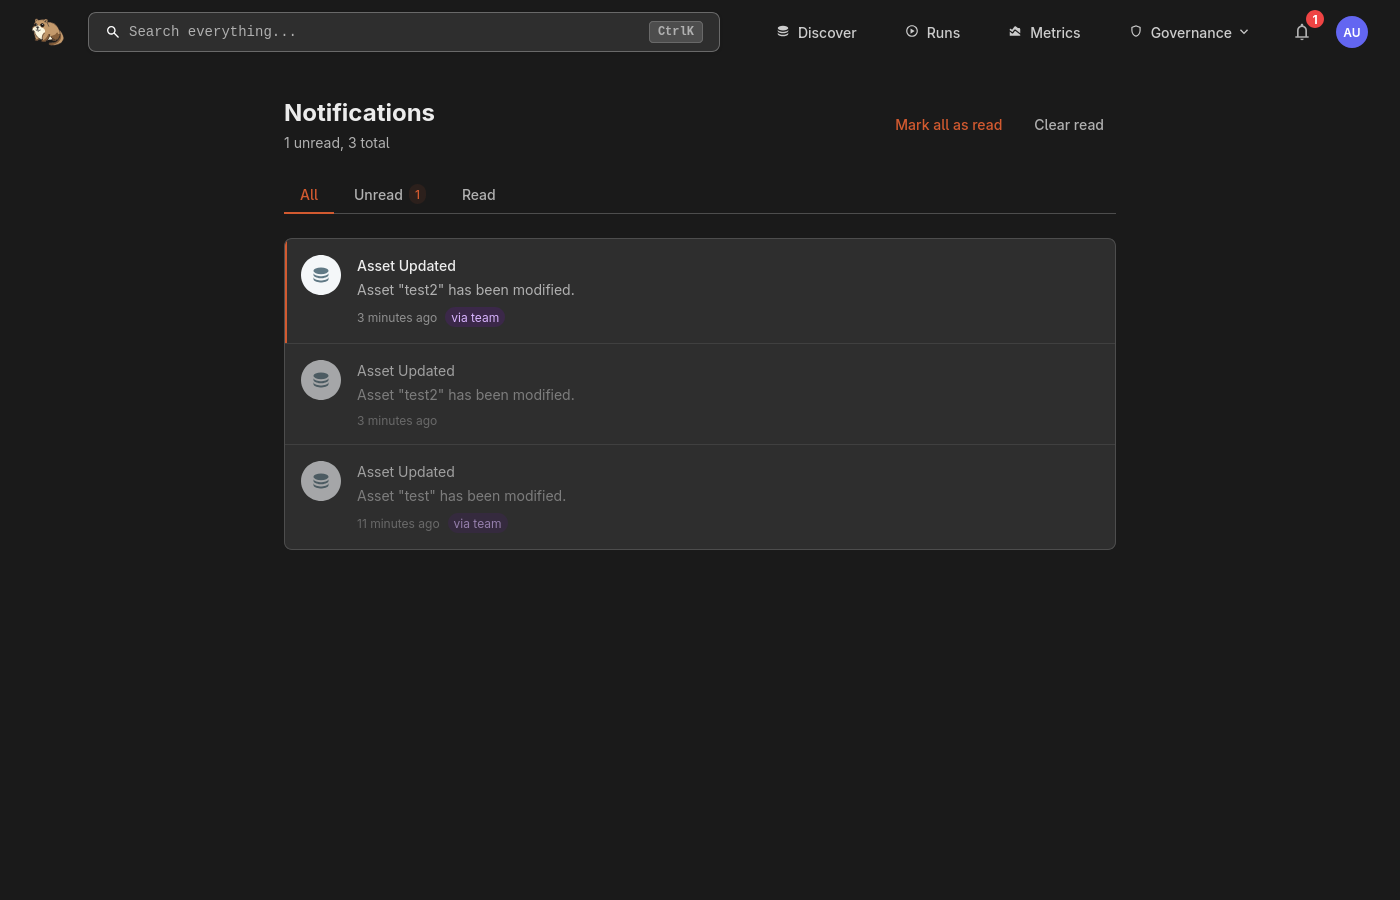
Task: Switch to the Read tab
Action: tap(478, 195)
